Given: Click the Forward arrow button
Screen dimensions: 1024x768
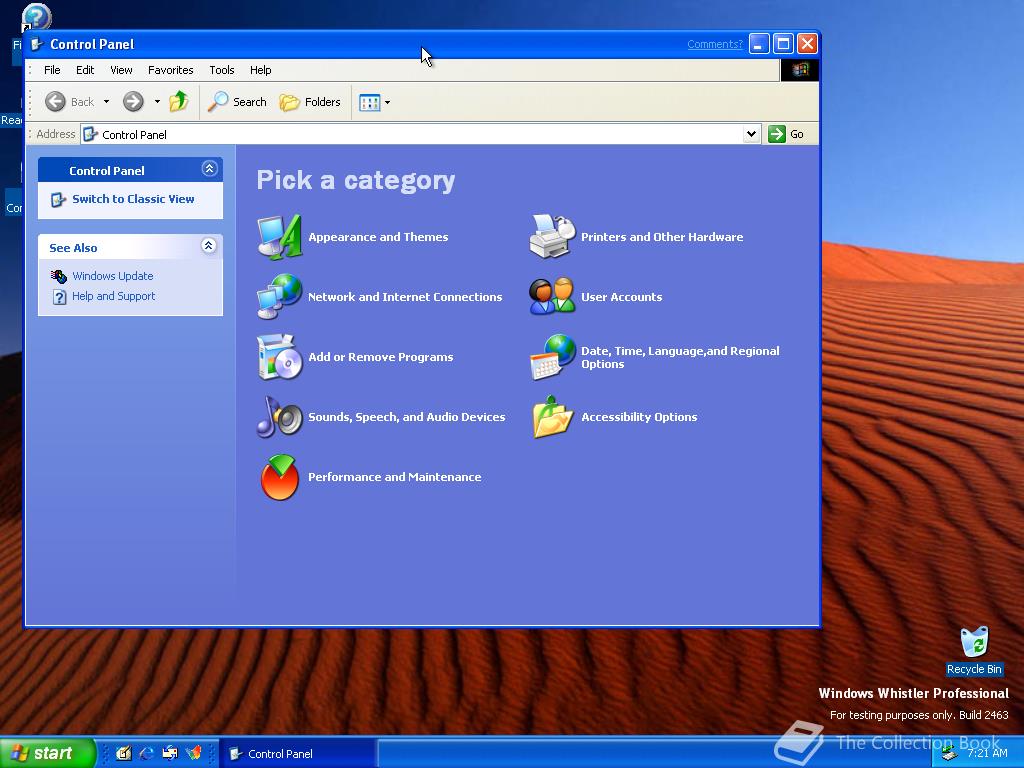Looking at the screenshot, I should (133, 101).
